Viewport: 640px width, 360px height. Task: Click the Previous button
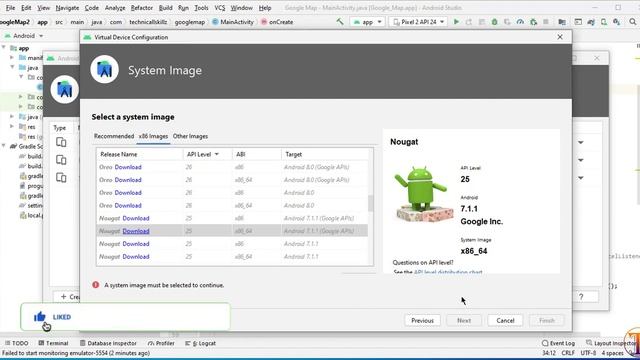coord(422,320)
